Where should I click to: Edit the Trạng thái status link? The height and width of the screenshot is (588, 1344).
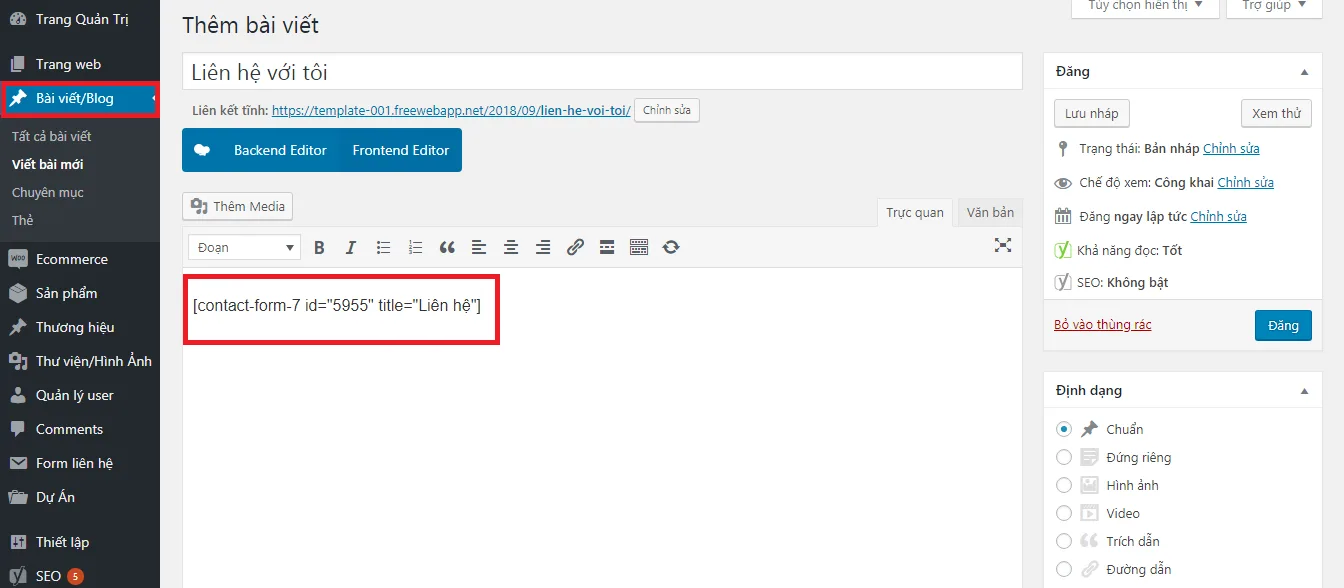[x=1231, y=148]
